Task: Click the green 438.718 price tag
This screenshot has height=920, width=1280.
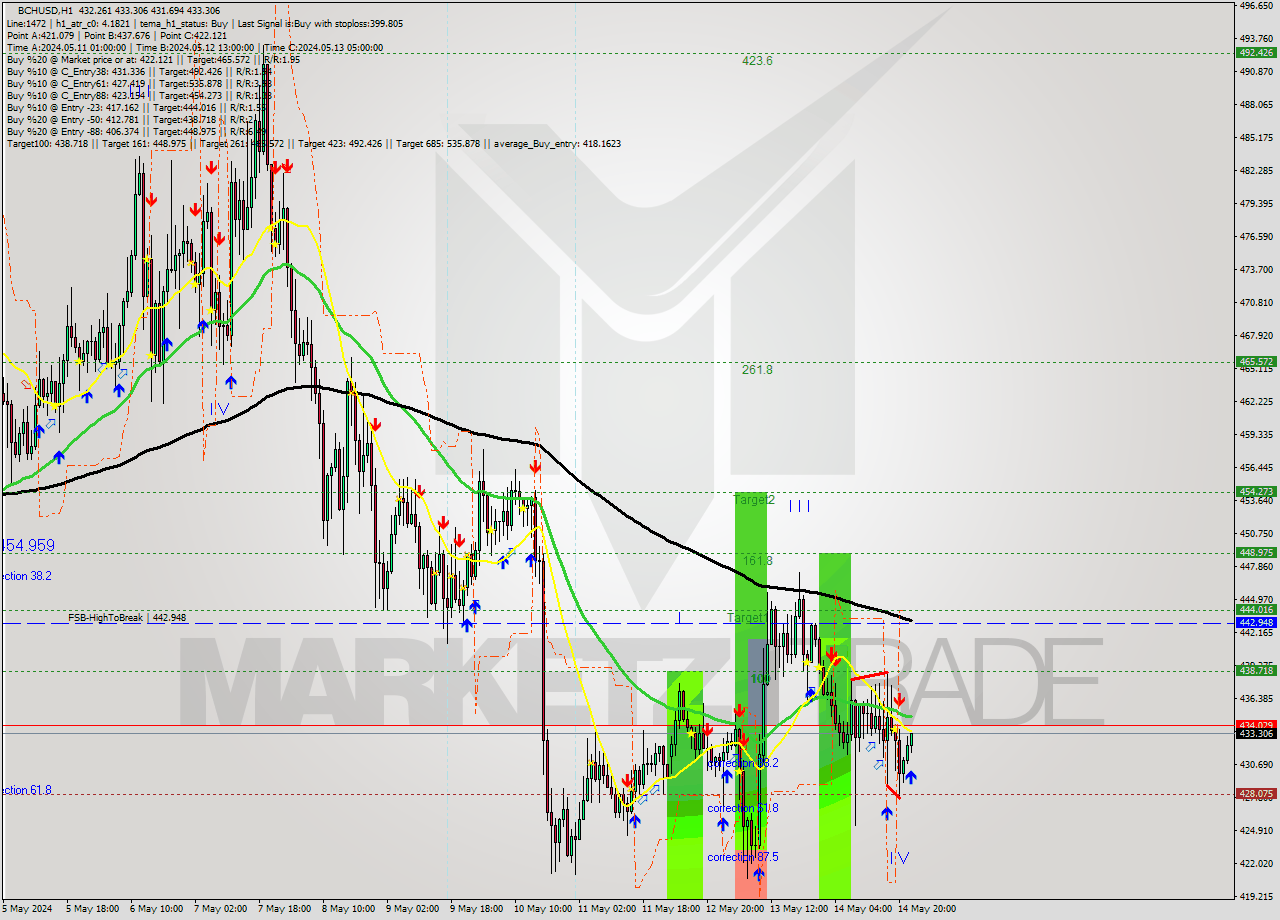Action: tap(1256, 671)
